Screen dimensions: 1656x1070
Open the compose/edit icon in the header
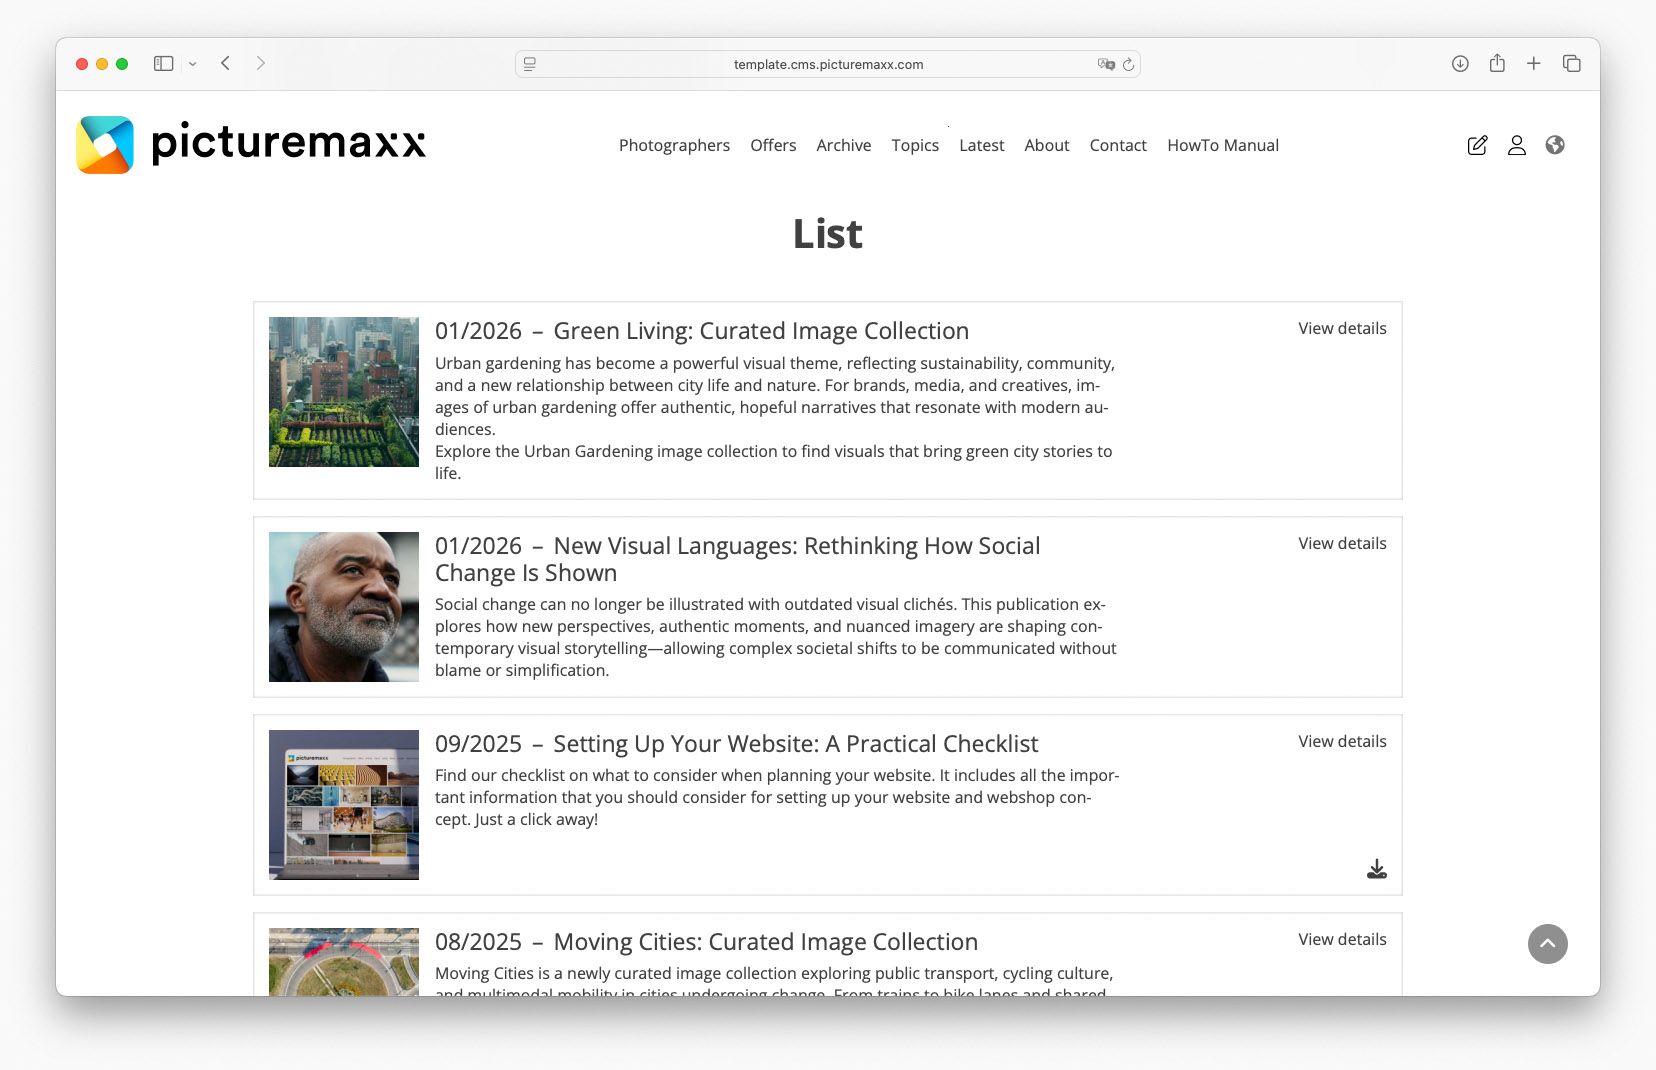tap(1478, 145)
